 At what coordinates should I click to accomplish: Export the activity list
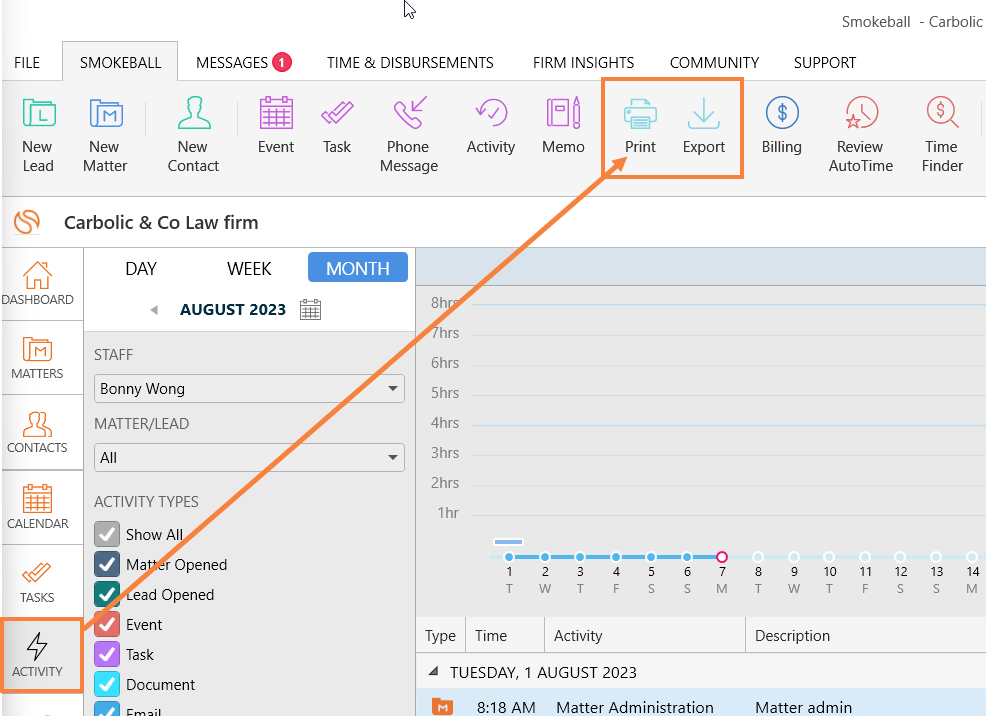point(704,126)
